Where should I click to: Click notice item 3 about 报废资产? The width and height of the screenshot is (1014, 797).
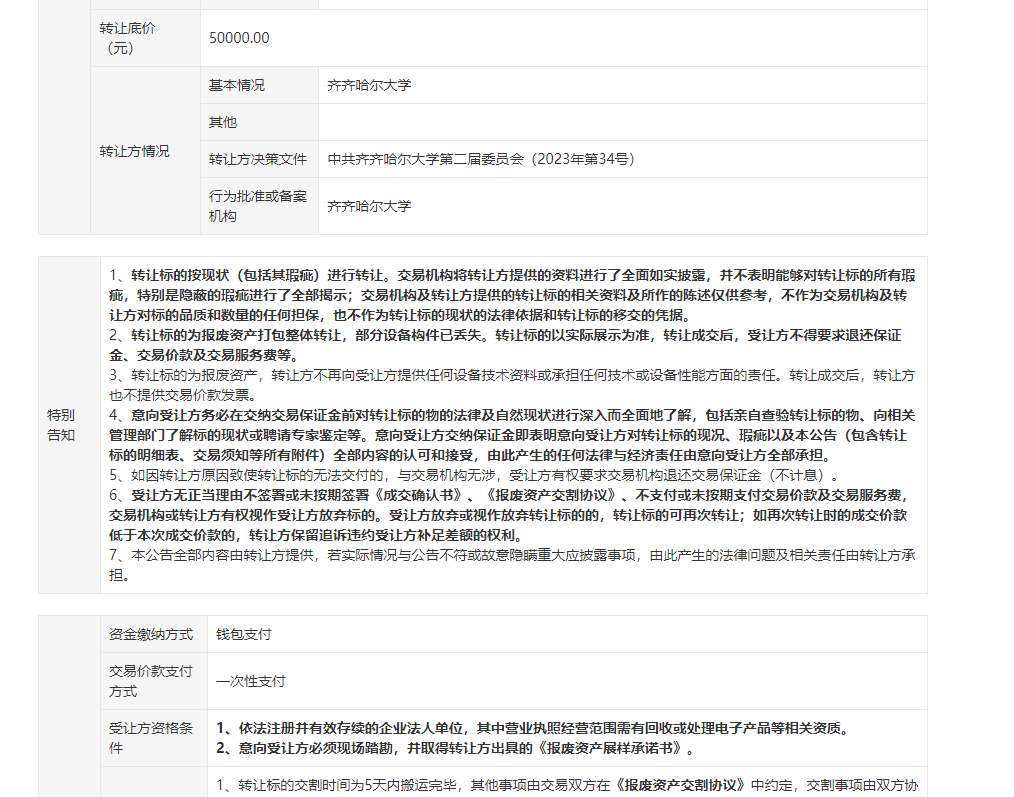point(512,385)
